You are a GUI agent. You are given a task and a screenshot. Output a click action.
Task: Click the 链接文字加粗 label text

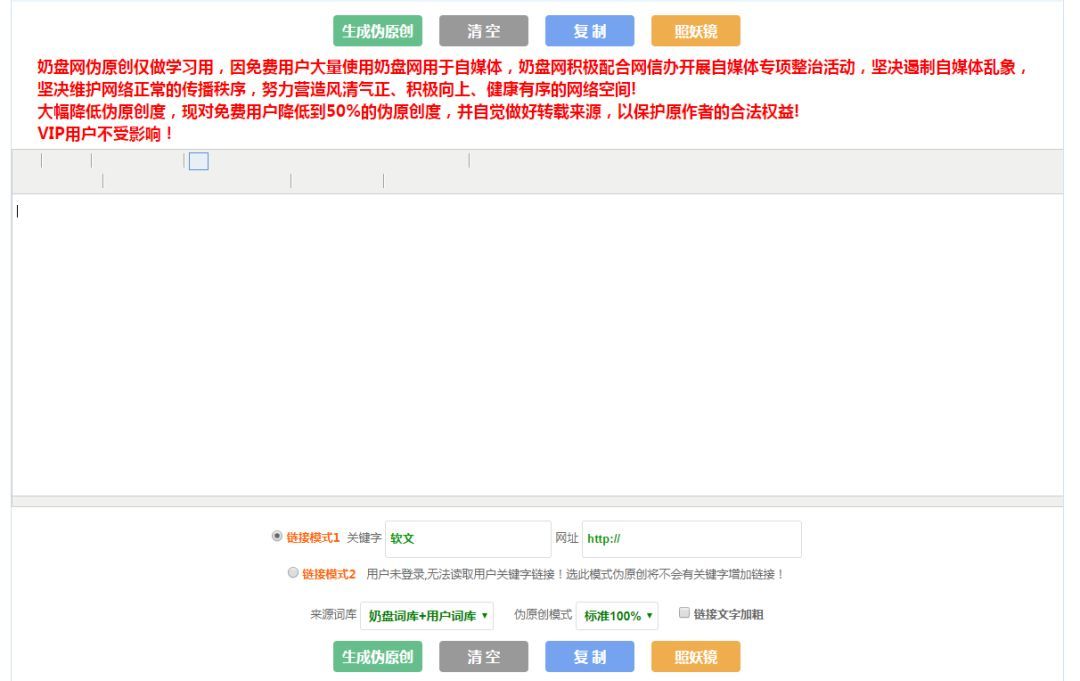coord(728,614)
